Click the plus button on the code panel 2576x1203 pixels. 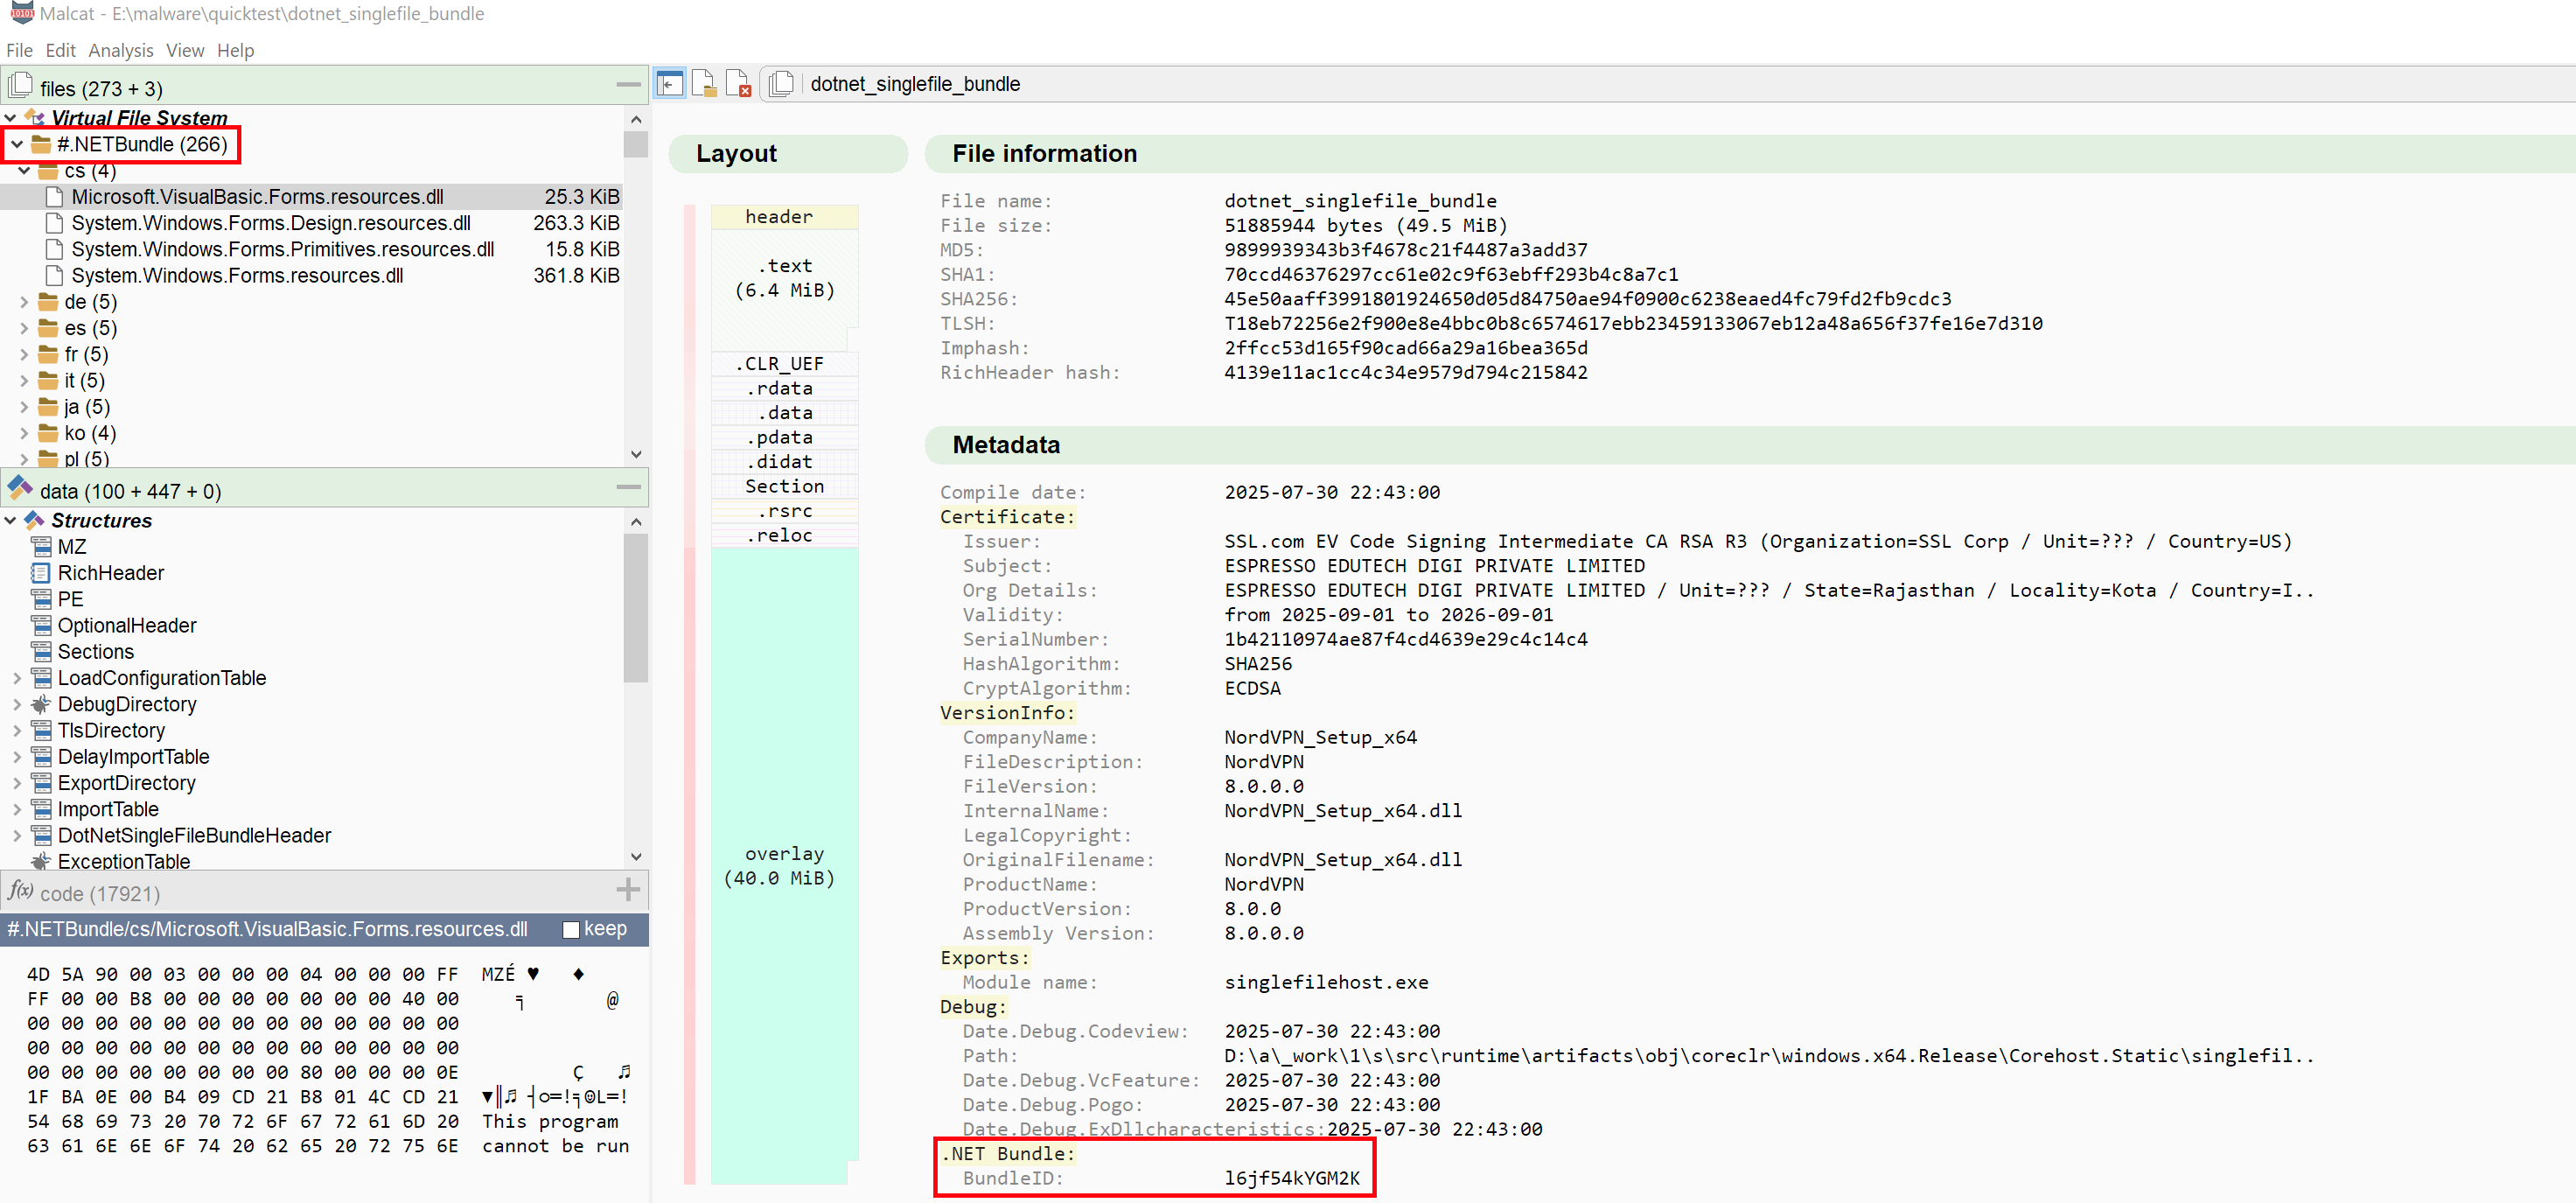tap(628, 889)
